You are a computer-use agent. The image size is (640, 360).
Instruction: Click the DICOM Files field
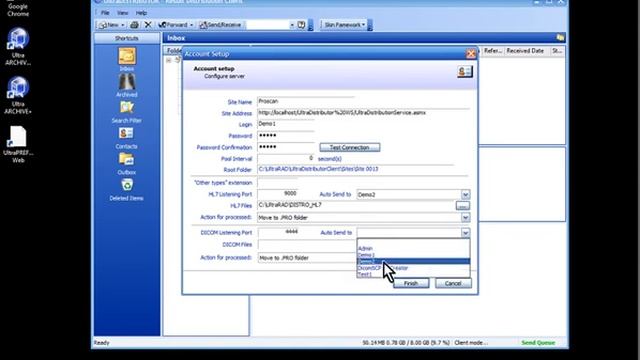[x=307, y=244]
